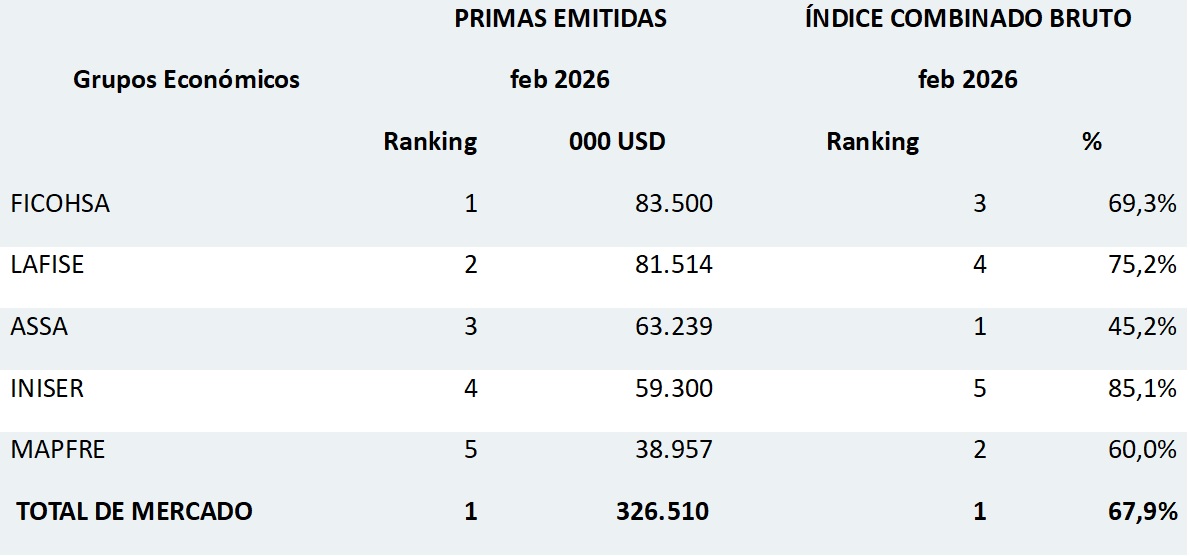Select the LAFISE row label
This screenshot has width=1190, height=556.
(x=48, y=265)
